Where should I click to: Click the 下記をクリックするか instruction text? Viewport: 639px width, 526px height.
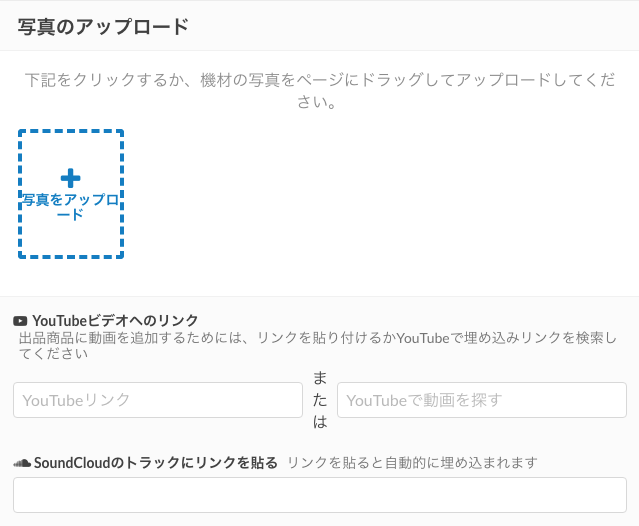point(320,90)
